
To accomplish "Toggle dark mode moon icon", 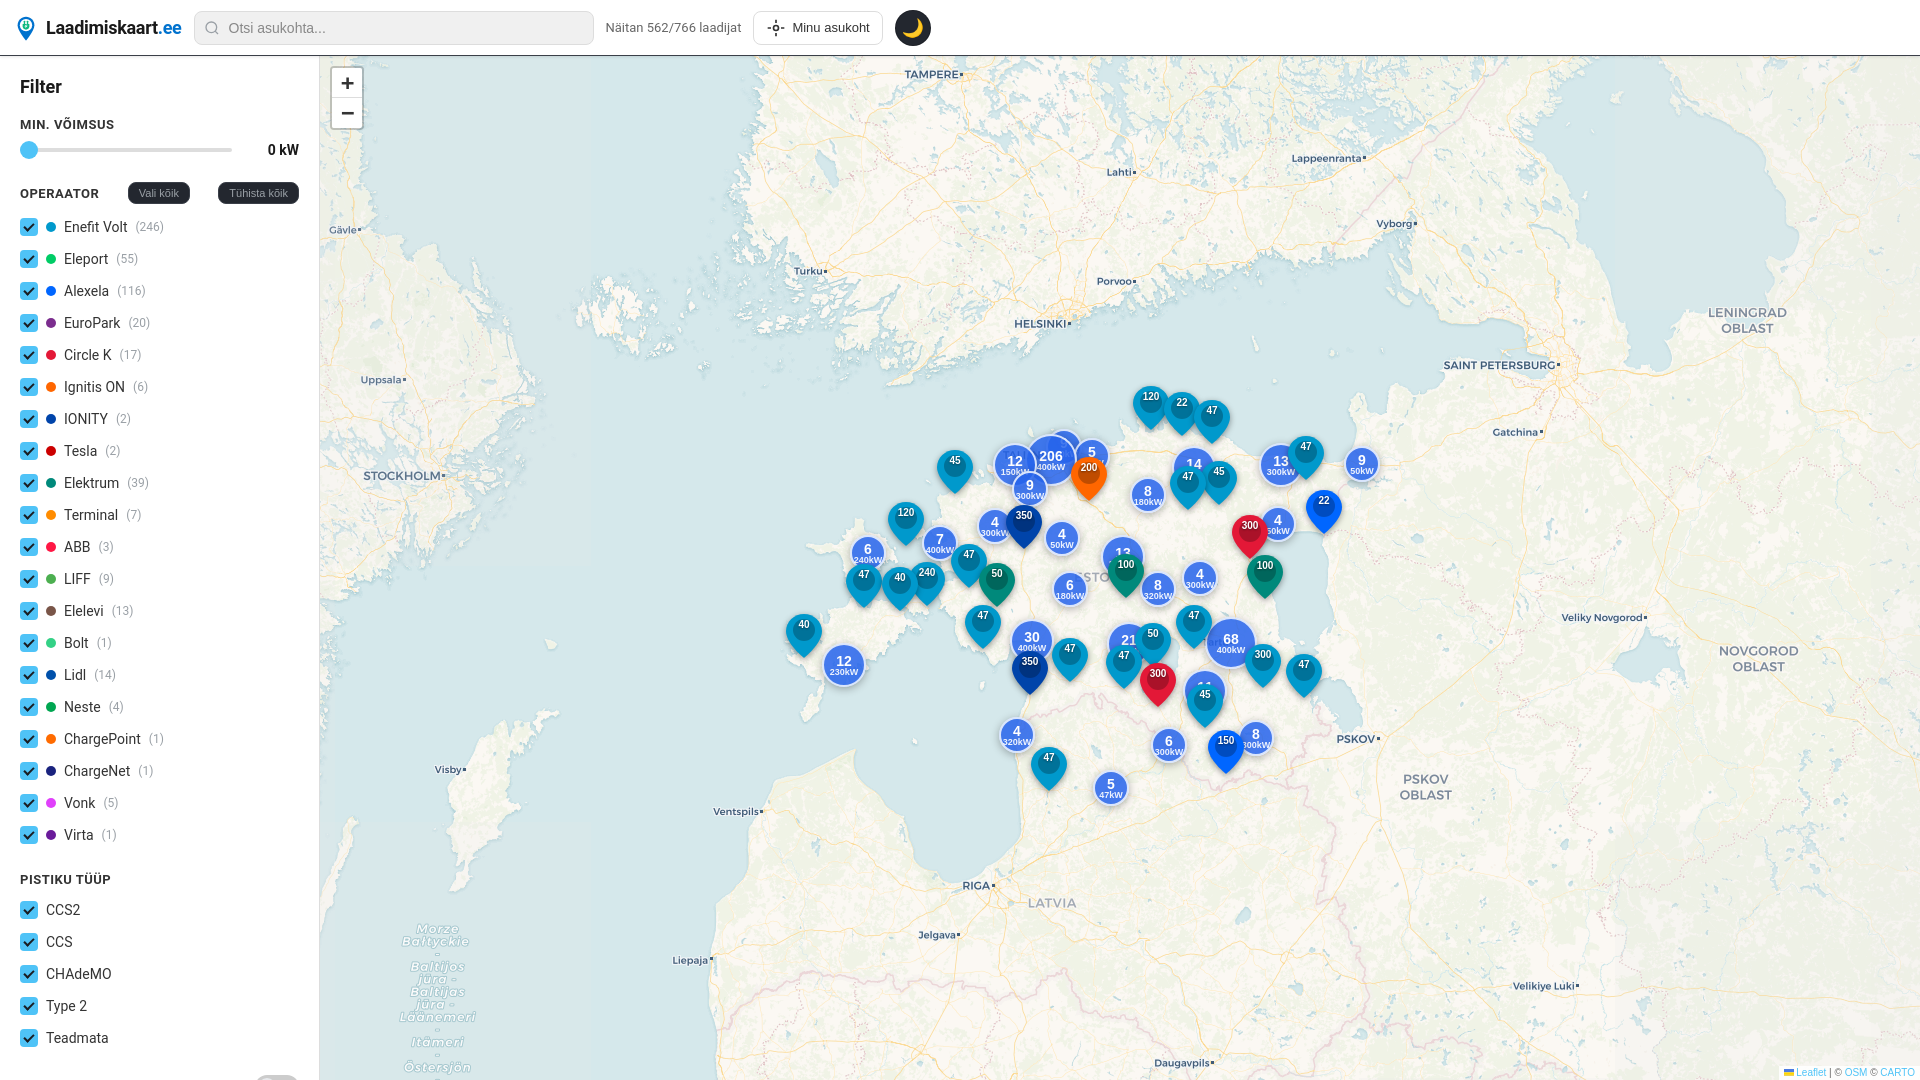I will click(912, 28).
